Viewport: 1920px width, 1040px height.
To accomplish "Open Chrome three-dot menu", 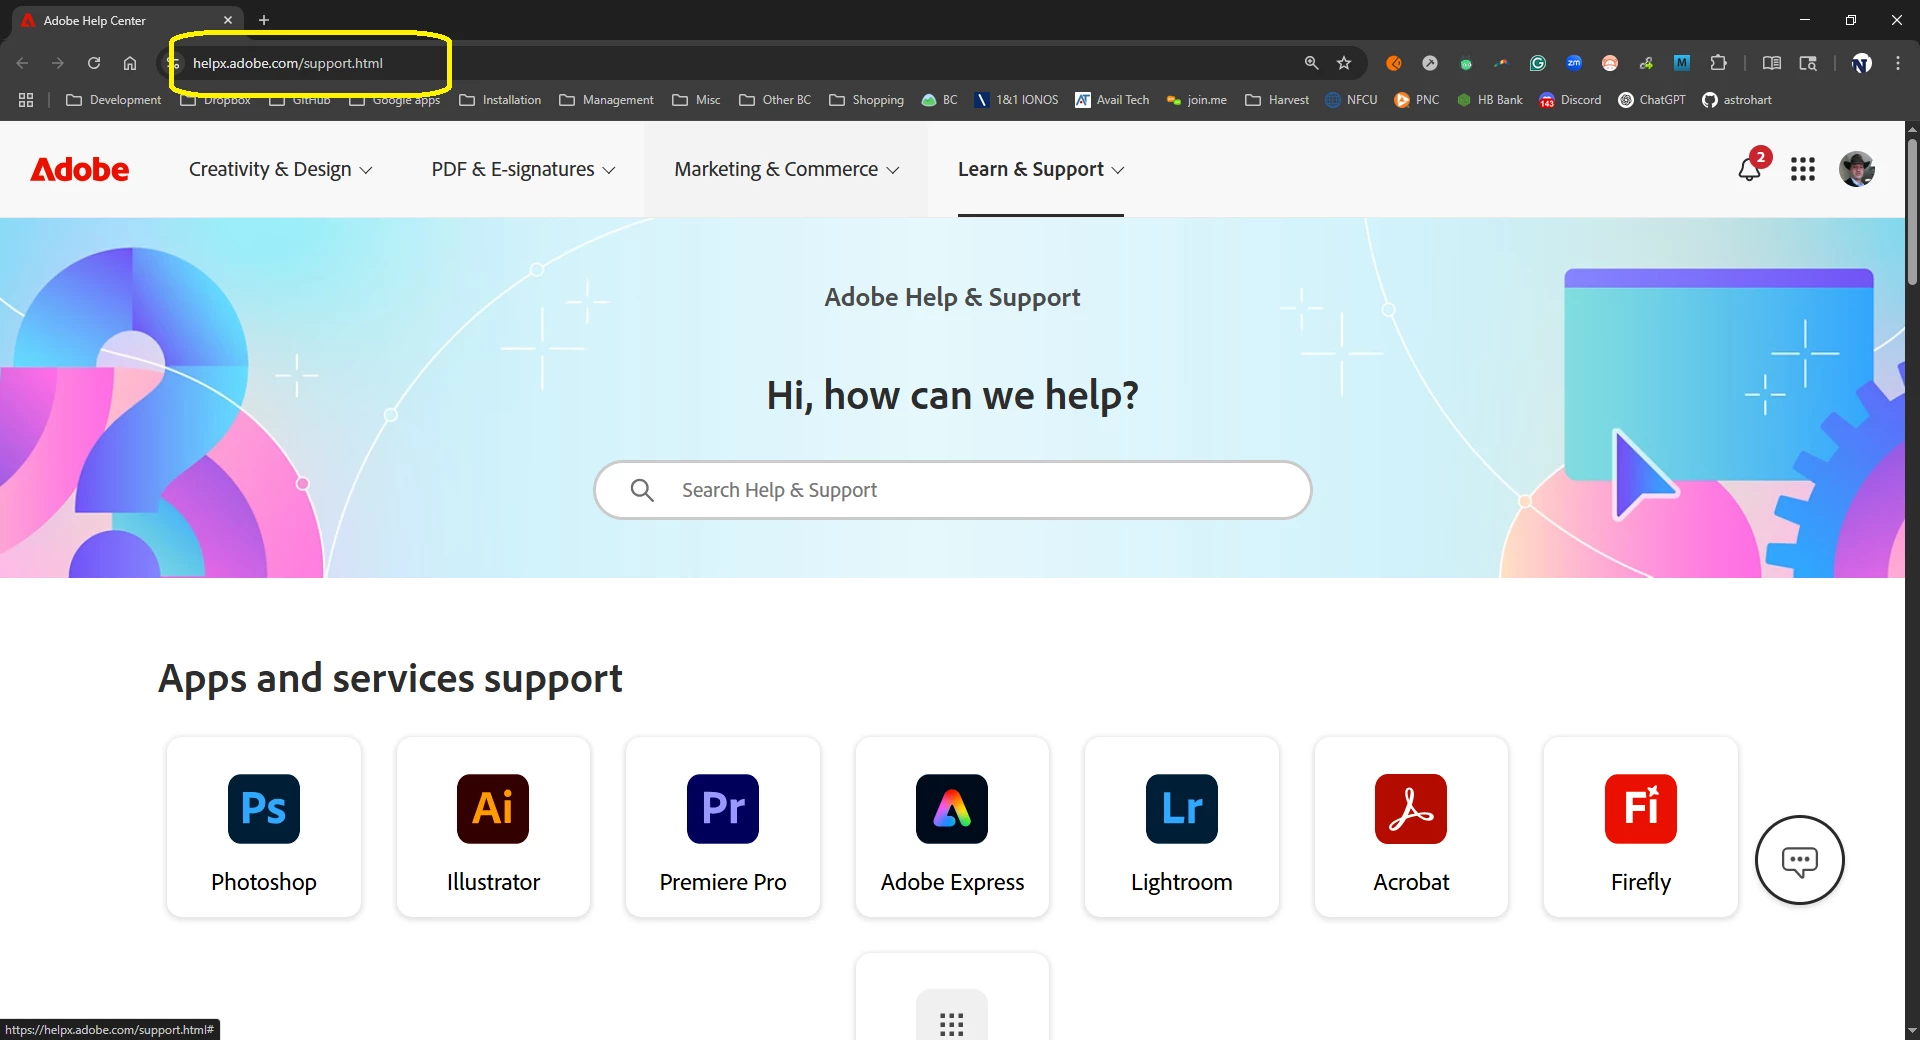I will [x=1898, y=63].
